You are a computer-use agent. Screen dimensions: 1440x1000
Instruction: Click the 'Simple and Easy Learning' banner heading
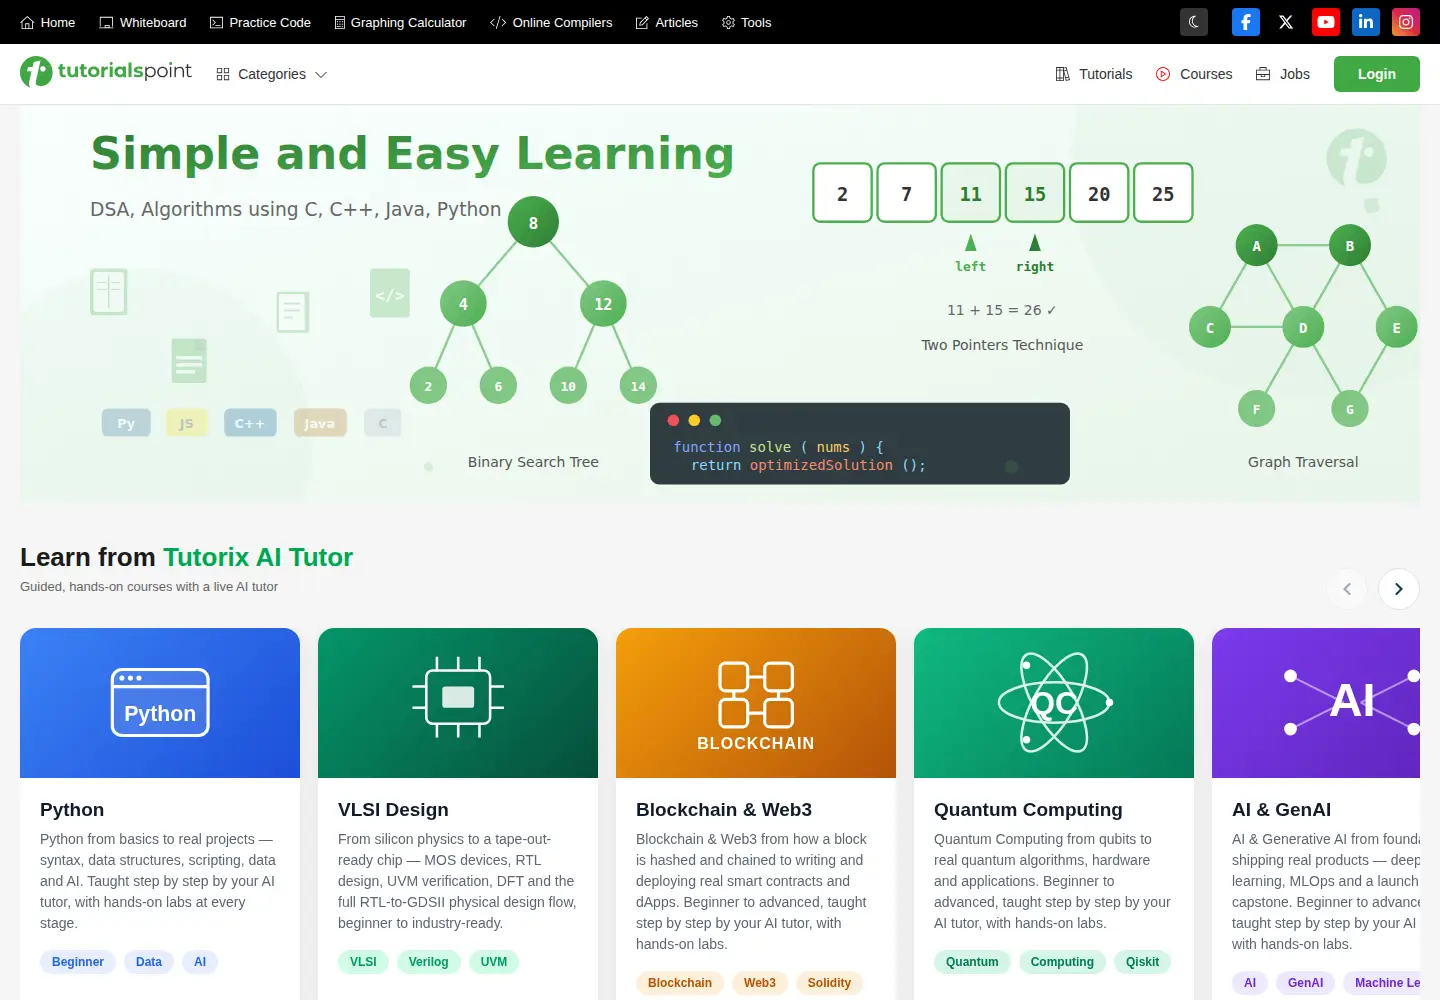pos(413,154)
